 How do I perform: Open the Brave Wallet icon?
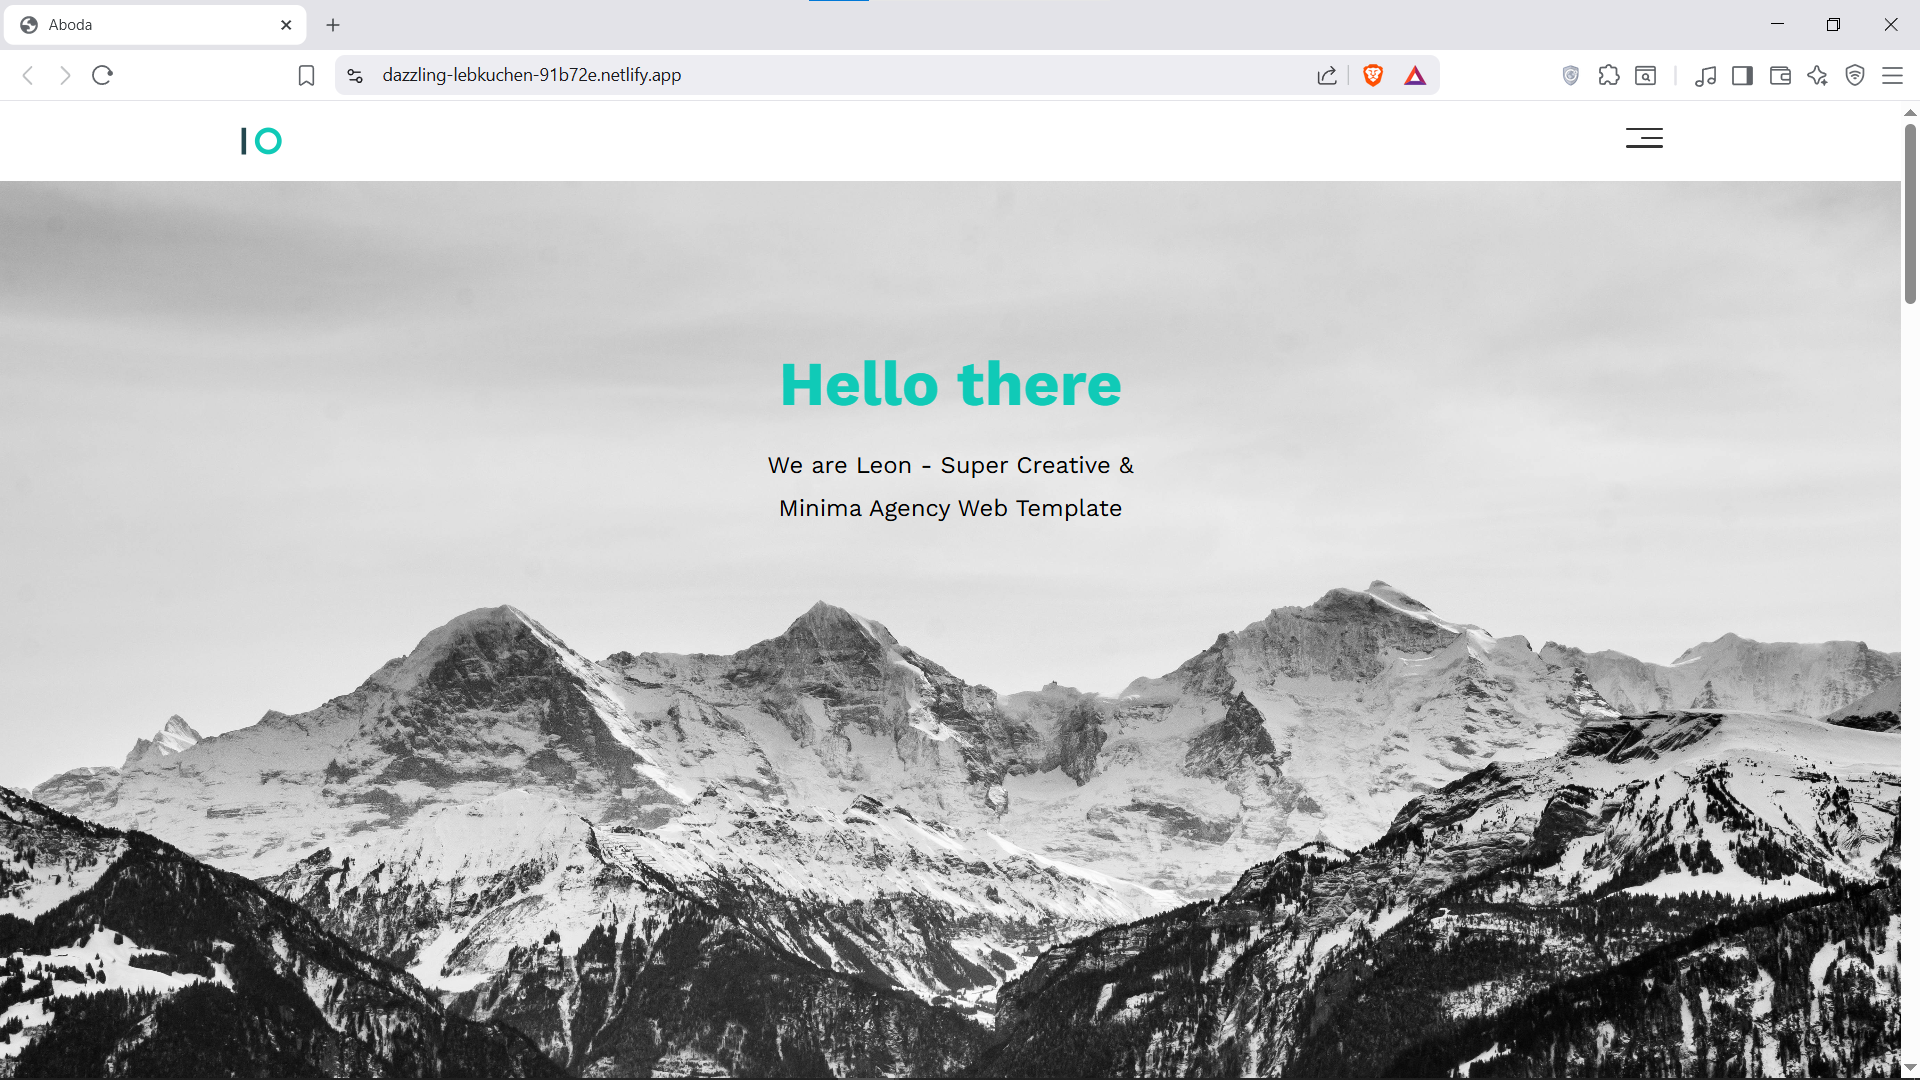[x=1779, y=75]
